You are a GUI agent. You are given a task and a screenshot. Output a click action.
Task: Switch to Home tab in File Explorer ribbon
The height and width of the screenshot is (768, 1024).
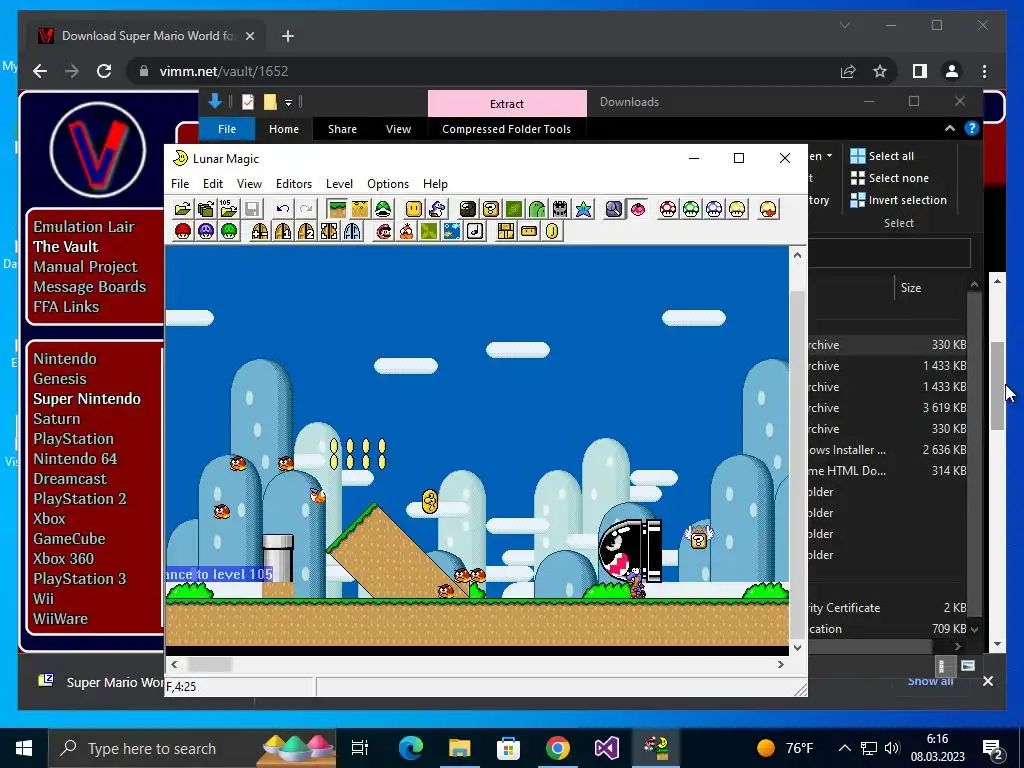(x=283, y=129)
